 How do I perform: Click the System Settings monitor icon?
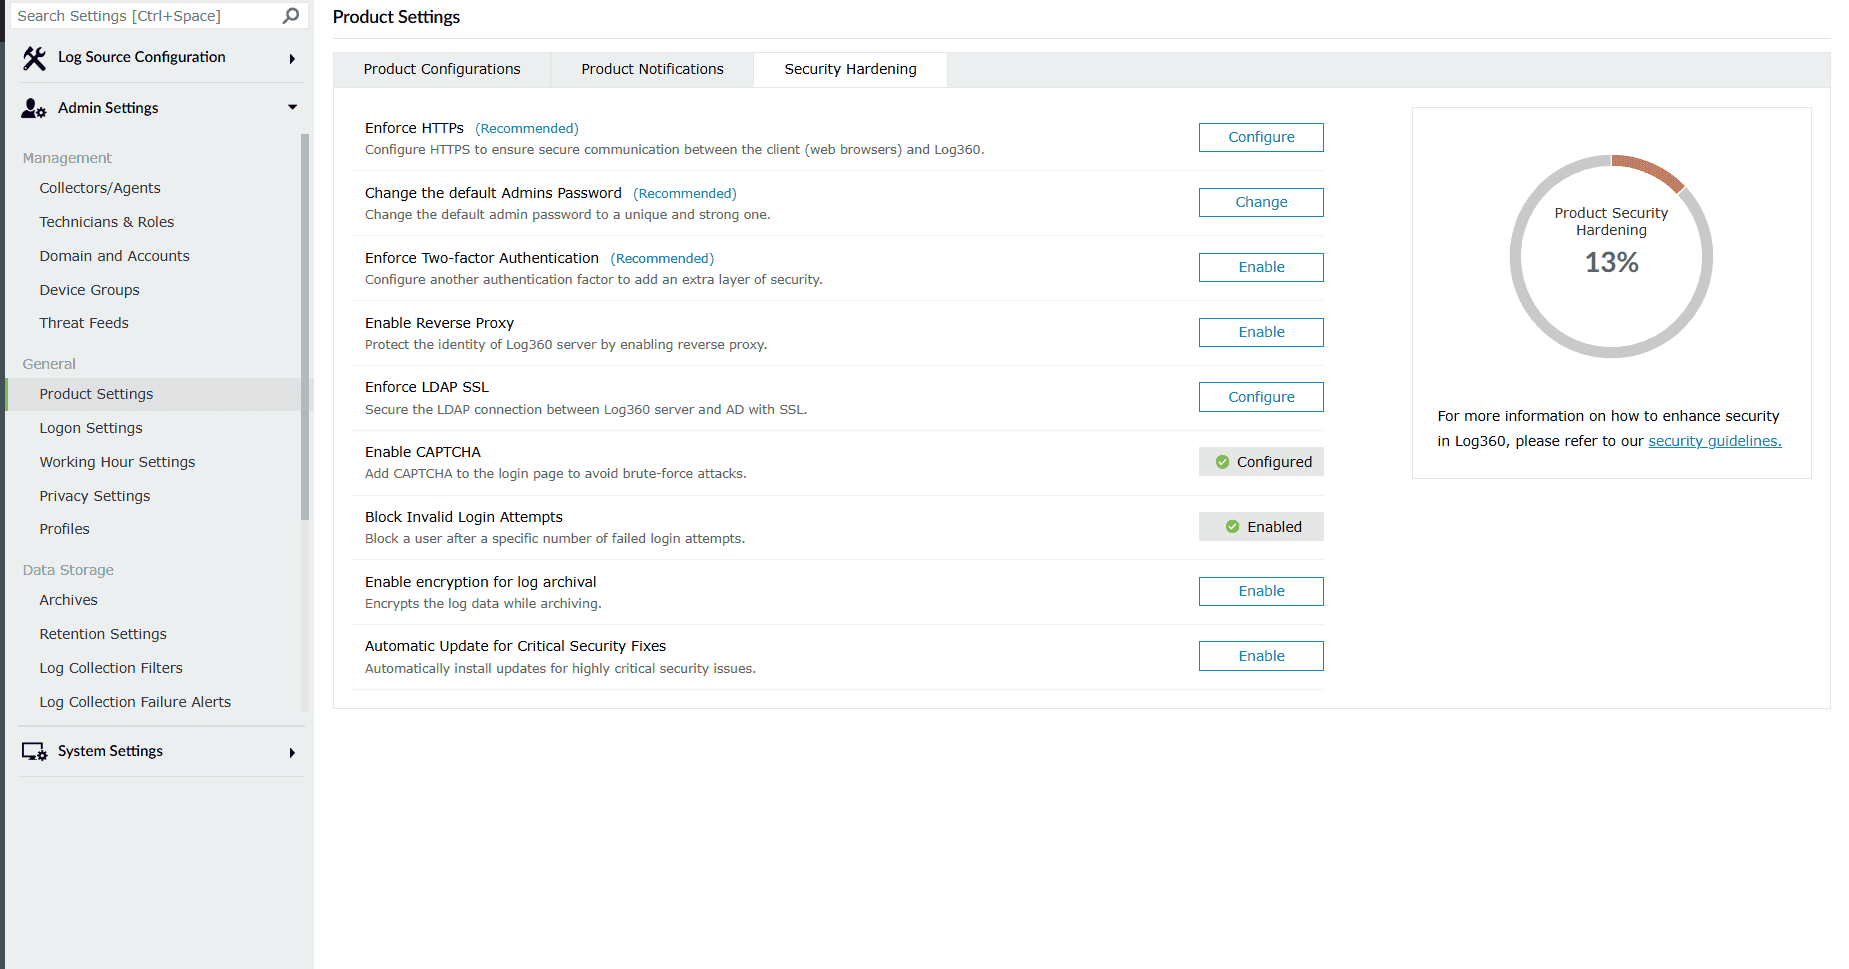click(x=33, y=751)
